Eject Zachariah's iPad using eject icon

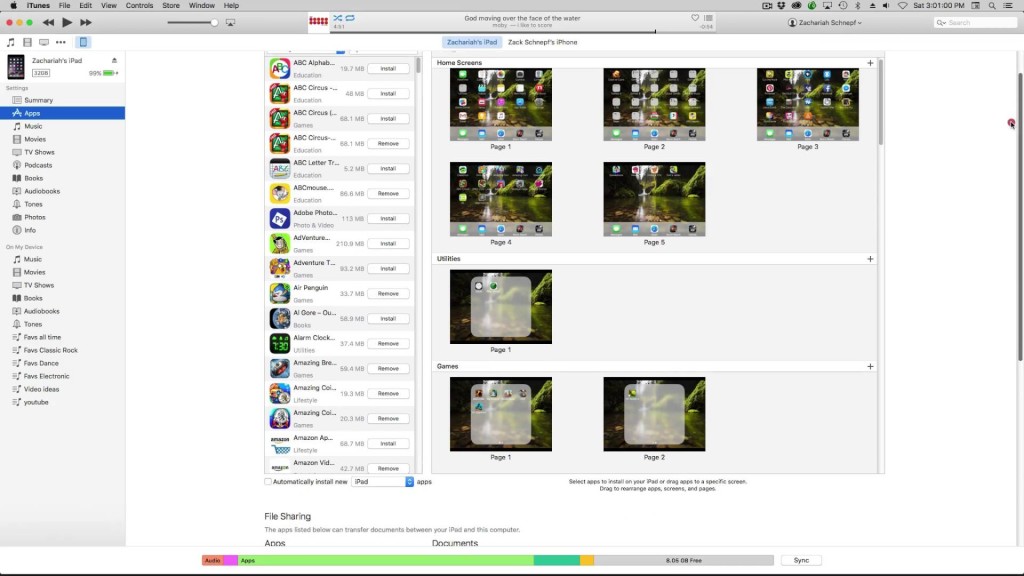(x=115, y=60)
